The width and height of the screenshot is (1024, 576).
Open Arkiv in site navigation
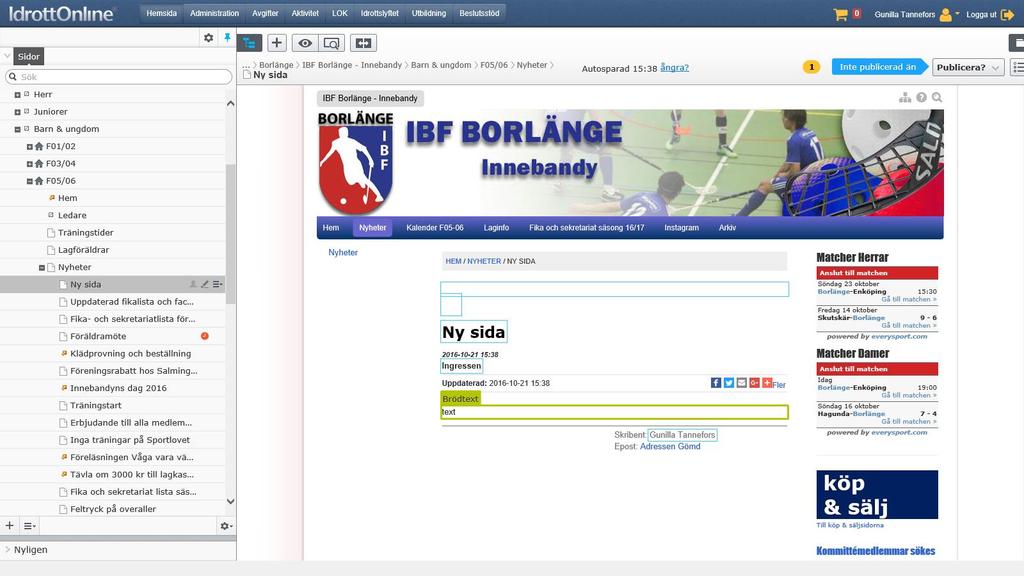tap(728, 228)
